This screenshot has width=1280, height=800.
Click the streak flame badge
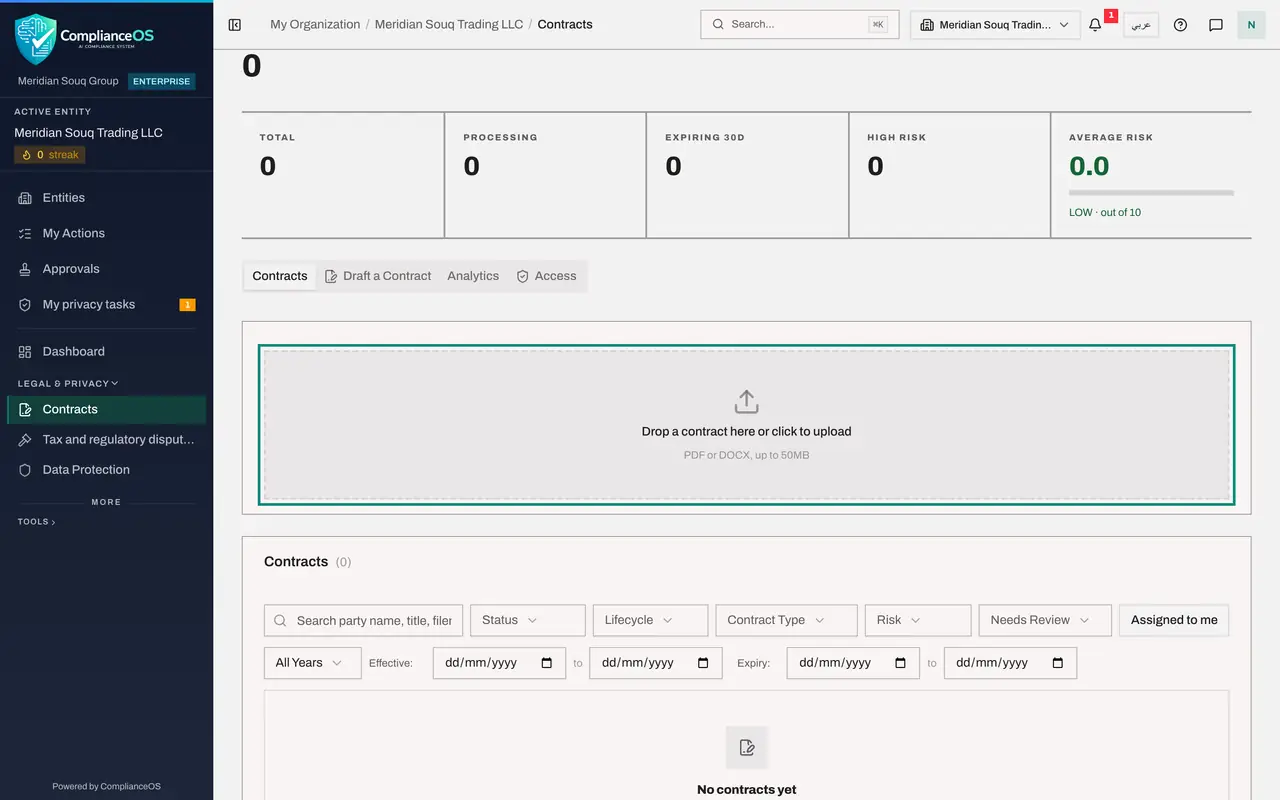pyautogui.click(x=50, y=155)
